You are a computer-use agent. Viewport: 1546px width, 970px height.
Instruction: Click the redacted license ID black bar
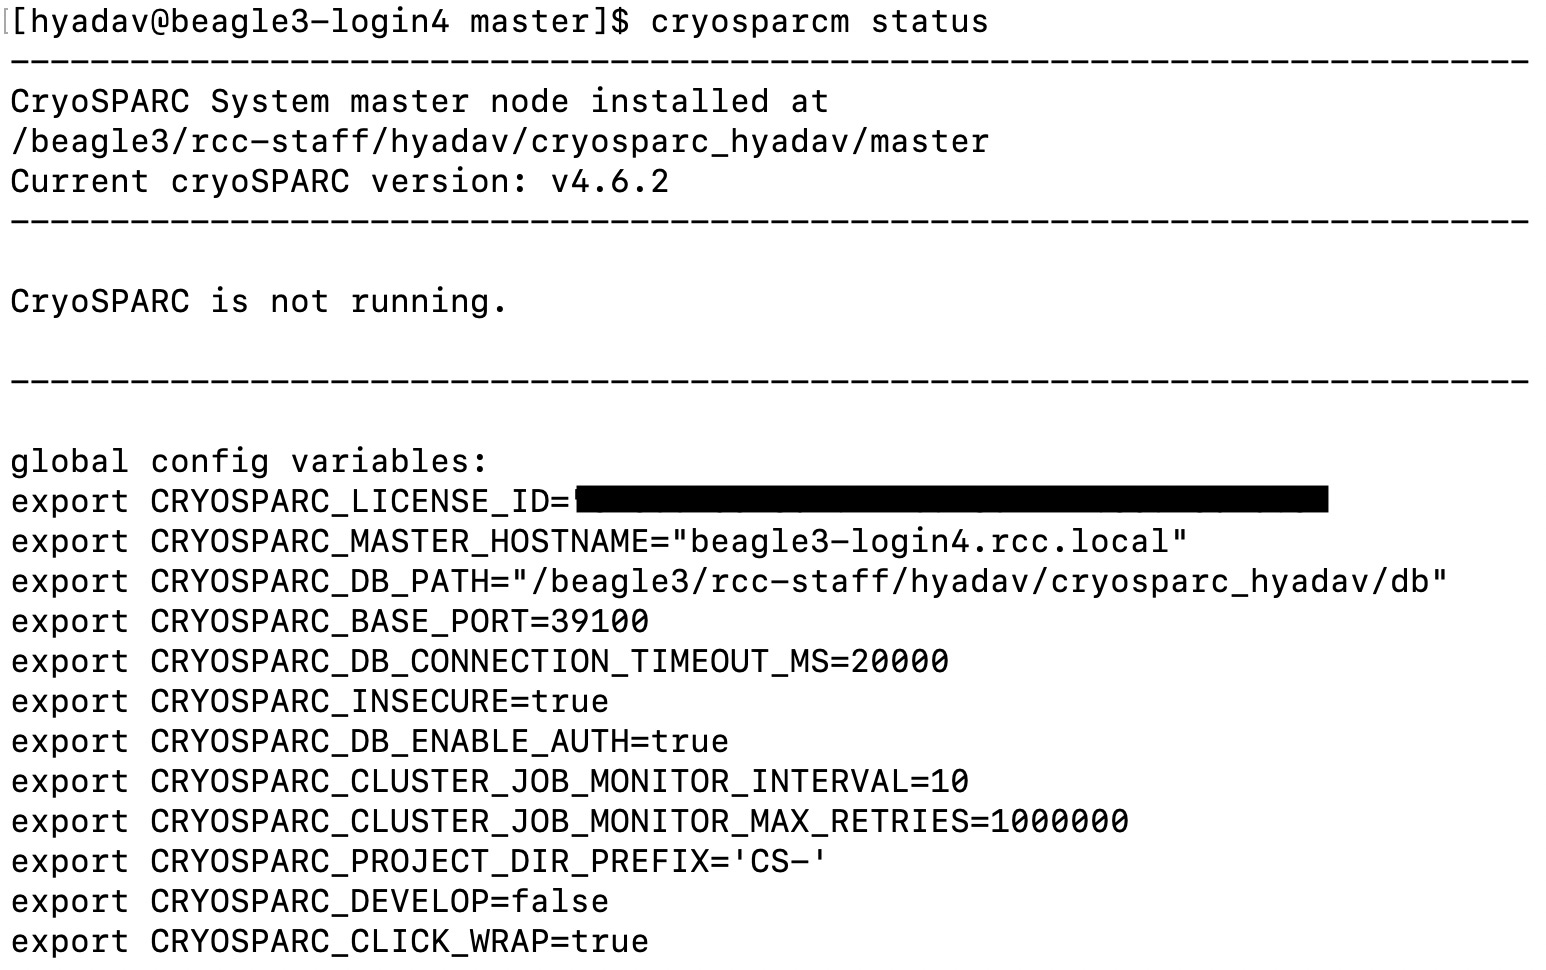click(952, 500)
